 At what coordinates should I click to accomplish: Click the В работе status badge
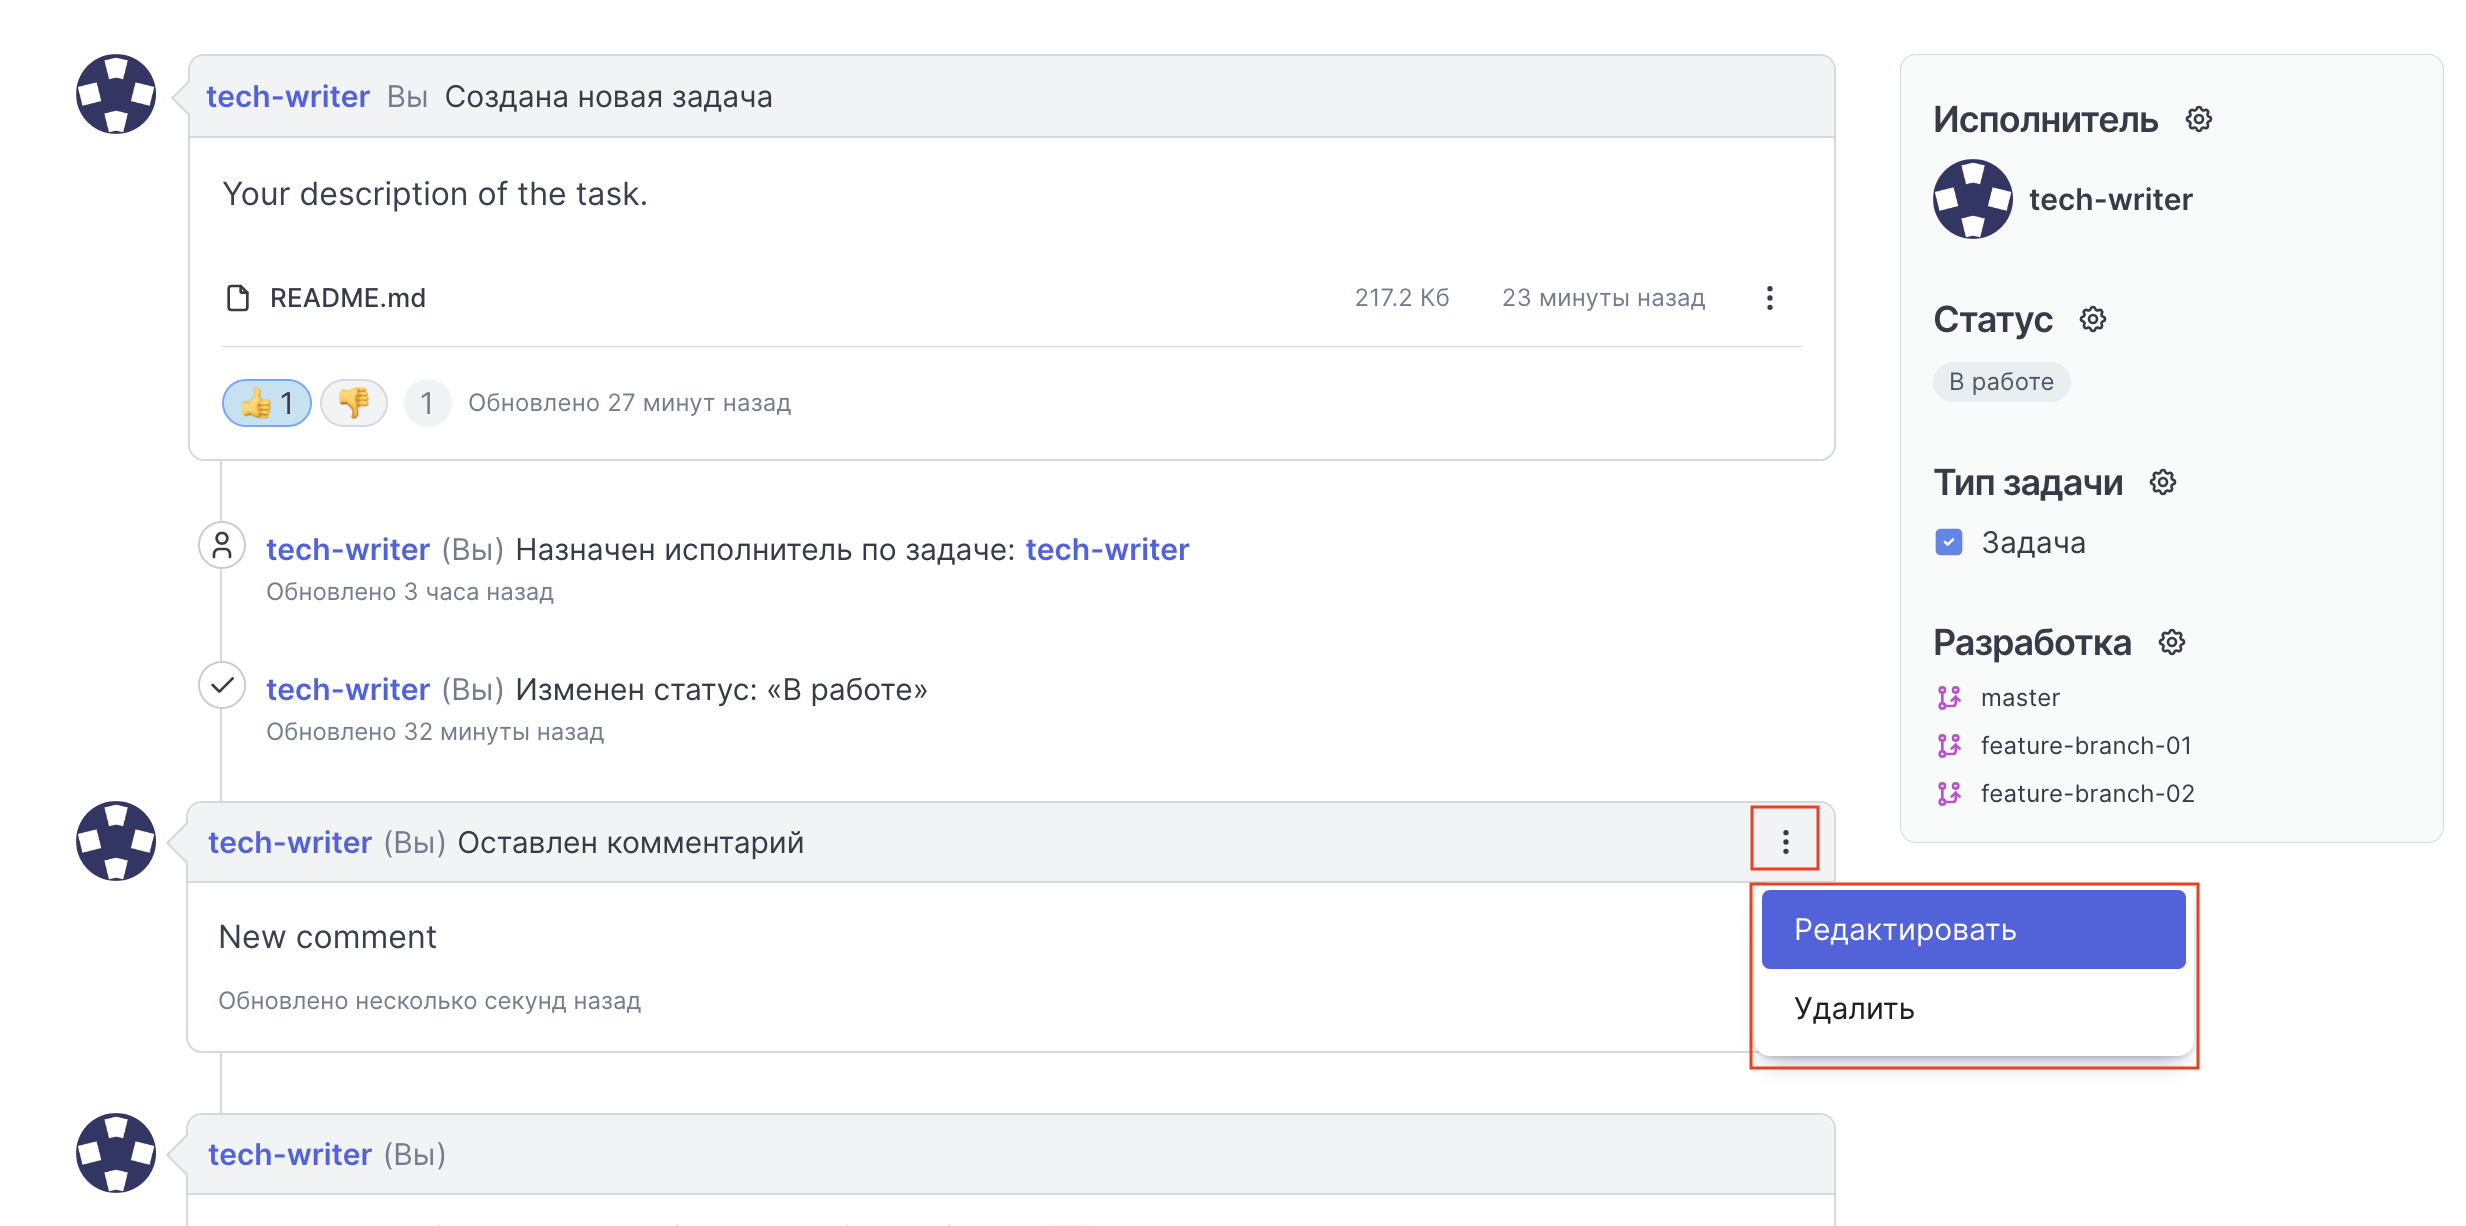(2001, 382)
